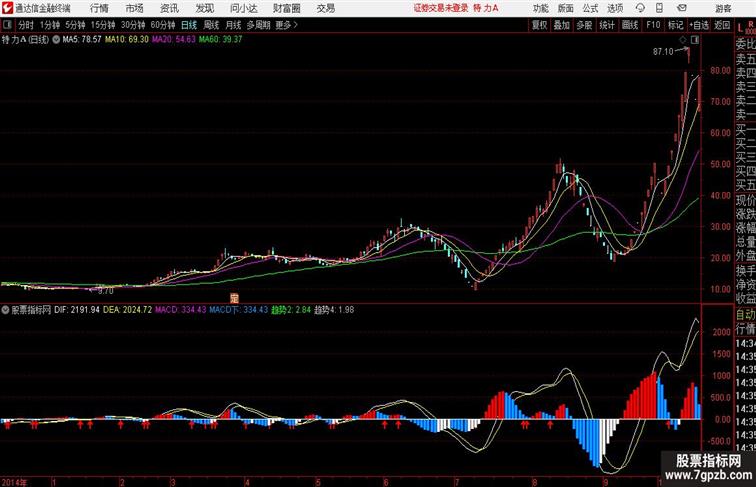Click the 特力A (日线) chart title
This screenshot has height=487, width=756.
(x=25, y=40)
